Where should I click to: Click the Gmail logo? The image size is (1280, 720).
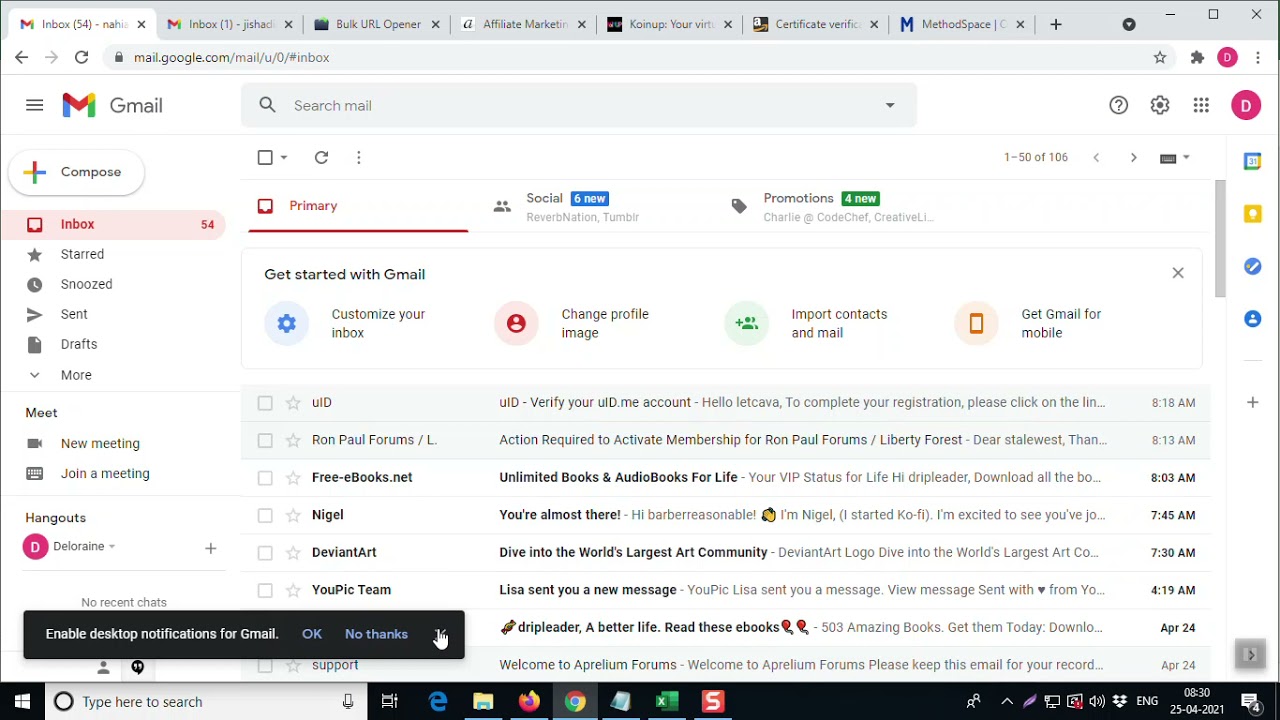[x=112, y=105]
